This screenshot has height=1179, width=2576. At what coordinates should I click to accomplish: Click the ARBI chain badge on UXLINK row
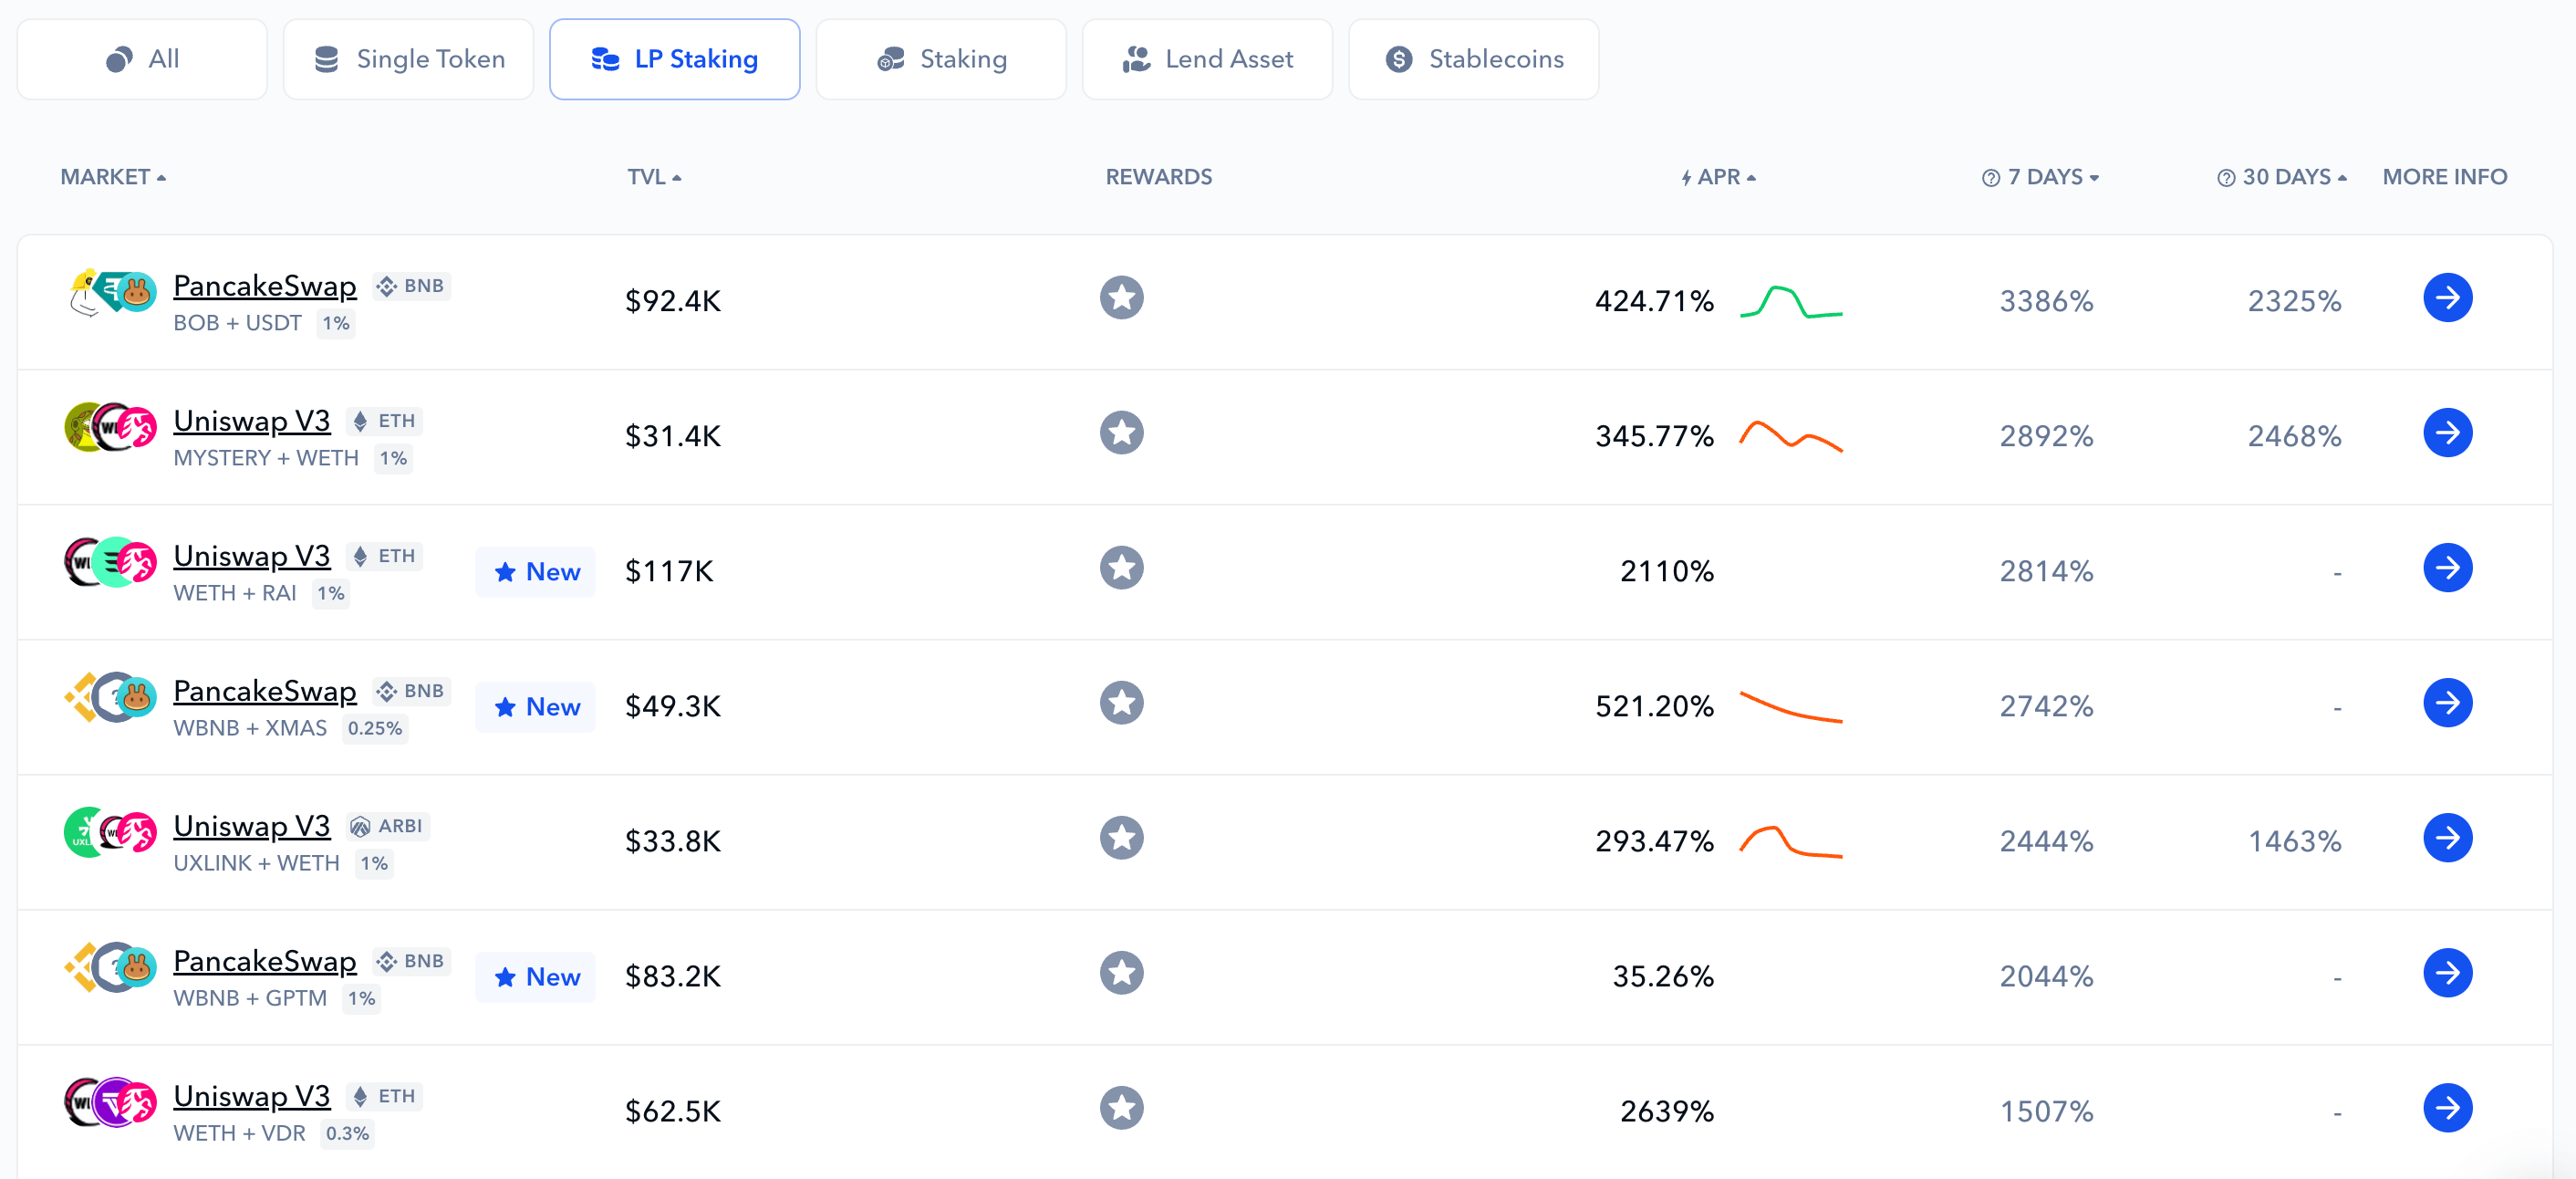coord(387,826)
